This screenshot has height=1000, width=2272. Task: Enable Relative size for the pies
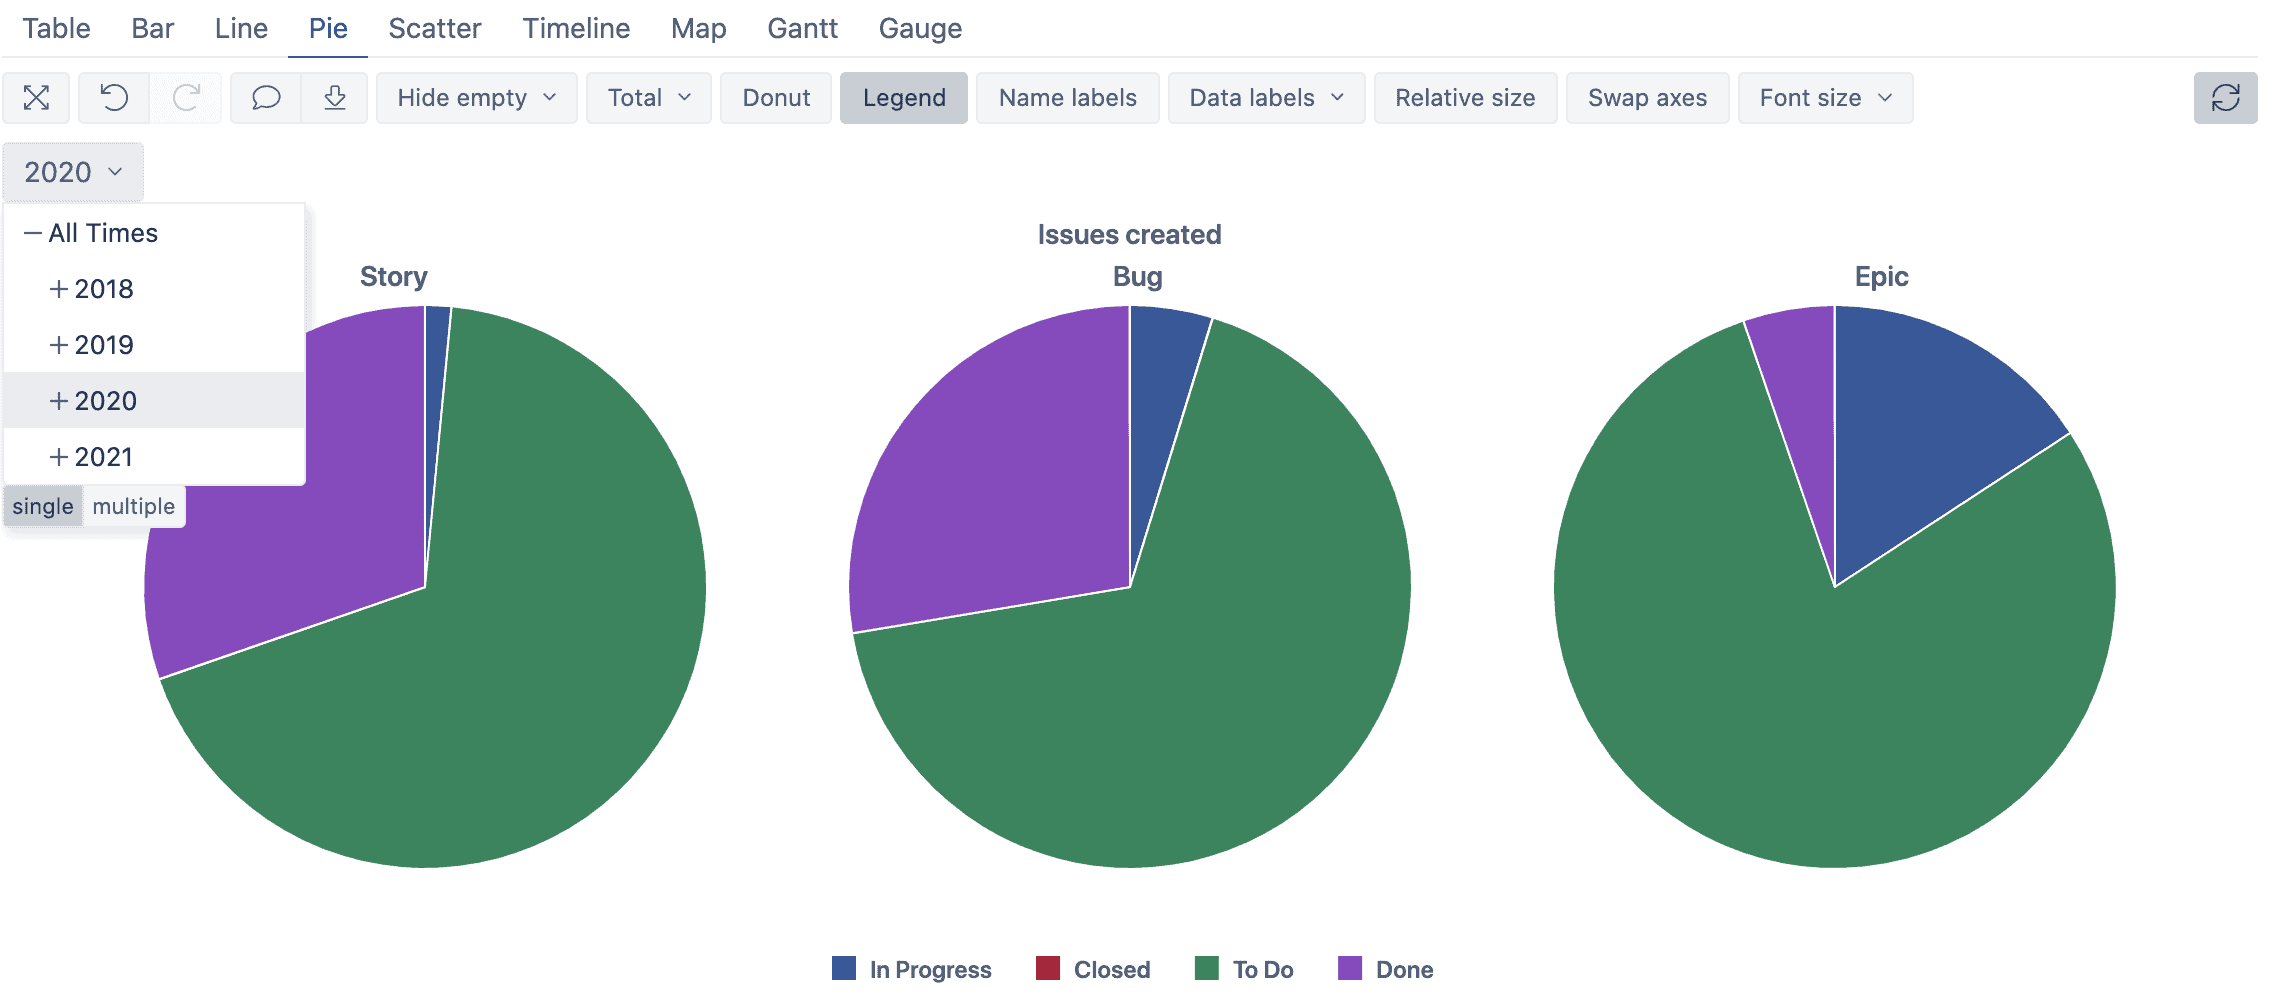(x=1464, y=97)
